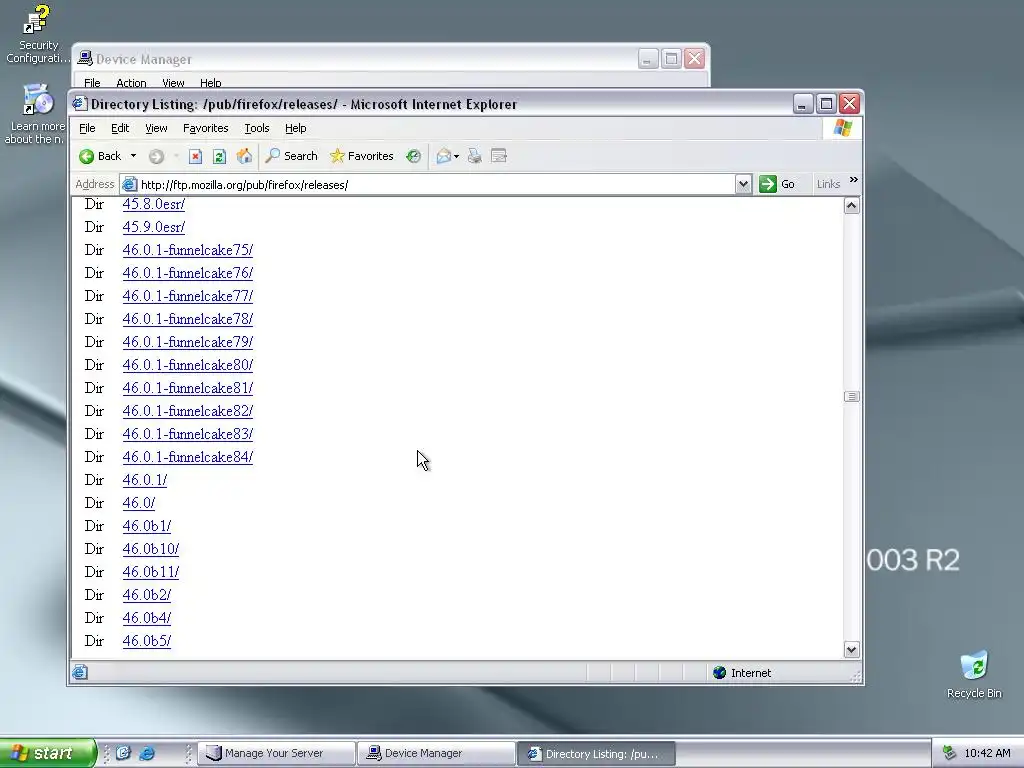Open the Favorites menu in menu bar
Image resolution: width=1024 pixels, height=768 pixels.
click(206, 129)
